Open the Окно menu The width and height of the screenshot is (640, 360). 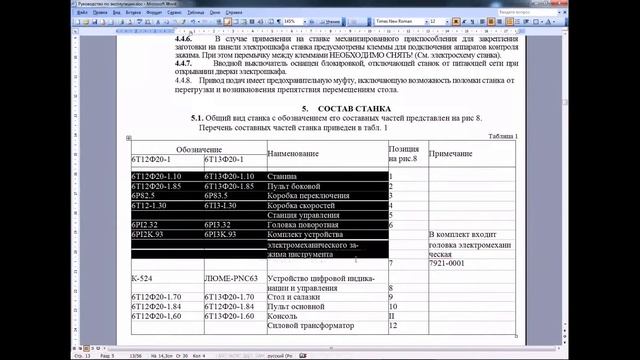[x=215, y=13]
